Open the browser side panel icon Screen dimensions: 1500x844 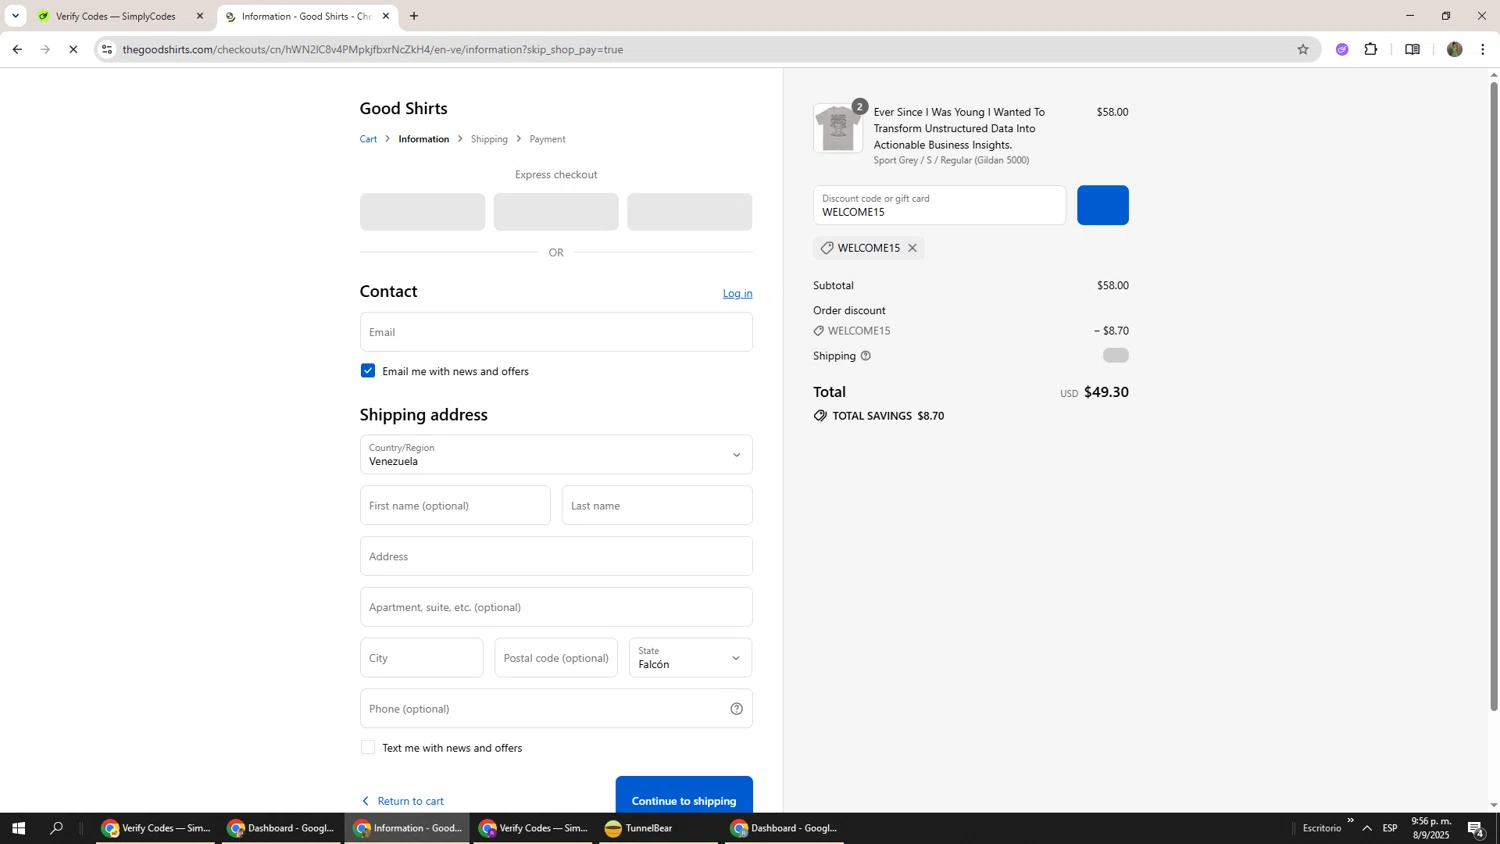coord(1412,49)
